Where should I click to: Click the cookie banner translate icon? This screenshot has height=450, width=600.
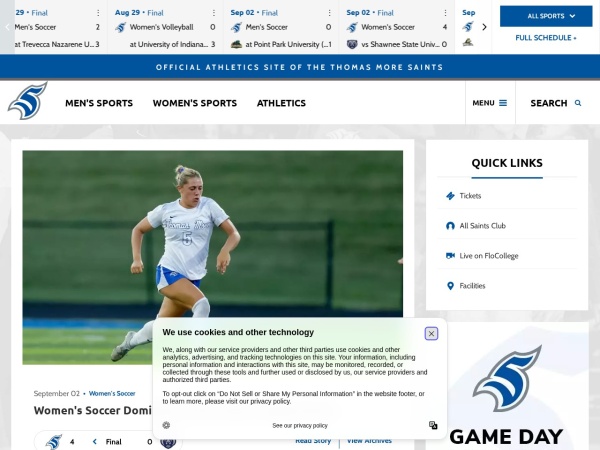click(433, 425)
